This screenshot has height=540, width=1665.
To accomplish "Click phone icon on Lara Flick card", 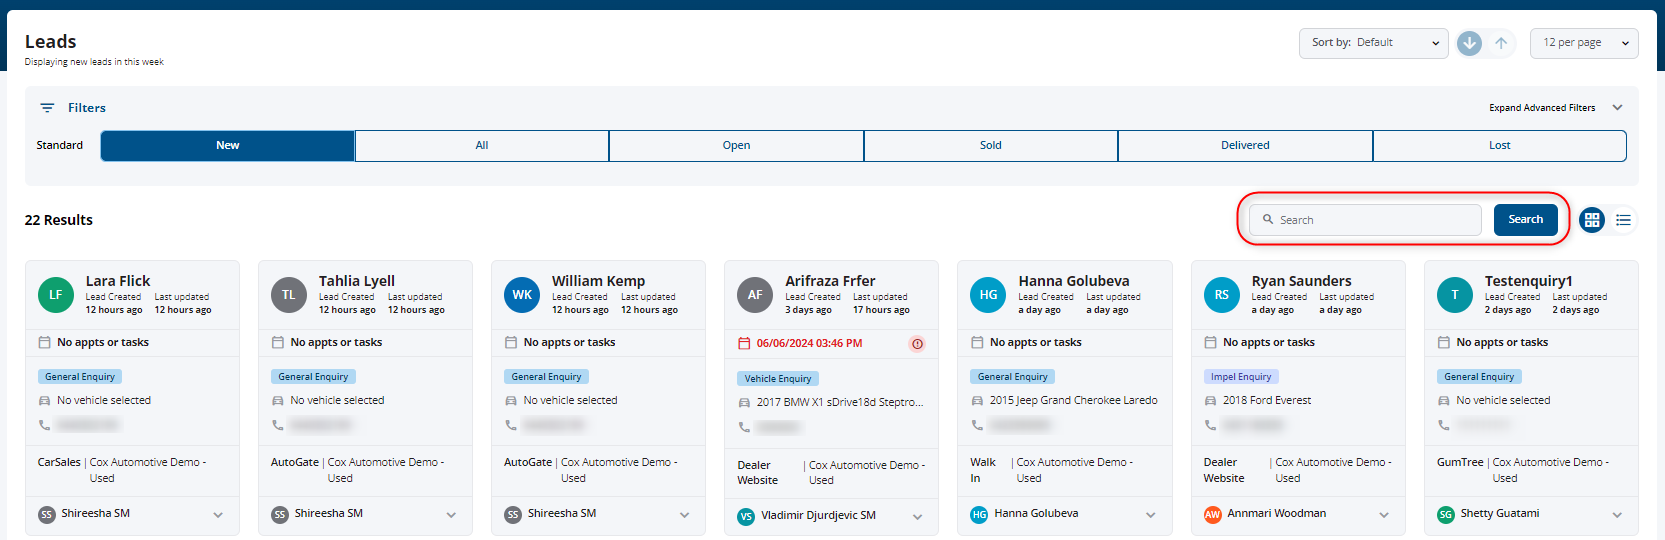I will [44, 425].
